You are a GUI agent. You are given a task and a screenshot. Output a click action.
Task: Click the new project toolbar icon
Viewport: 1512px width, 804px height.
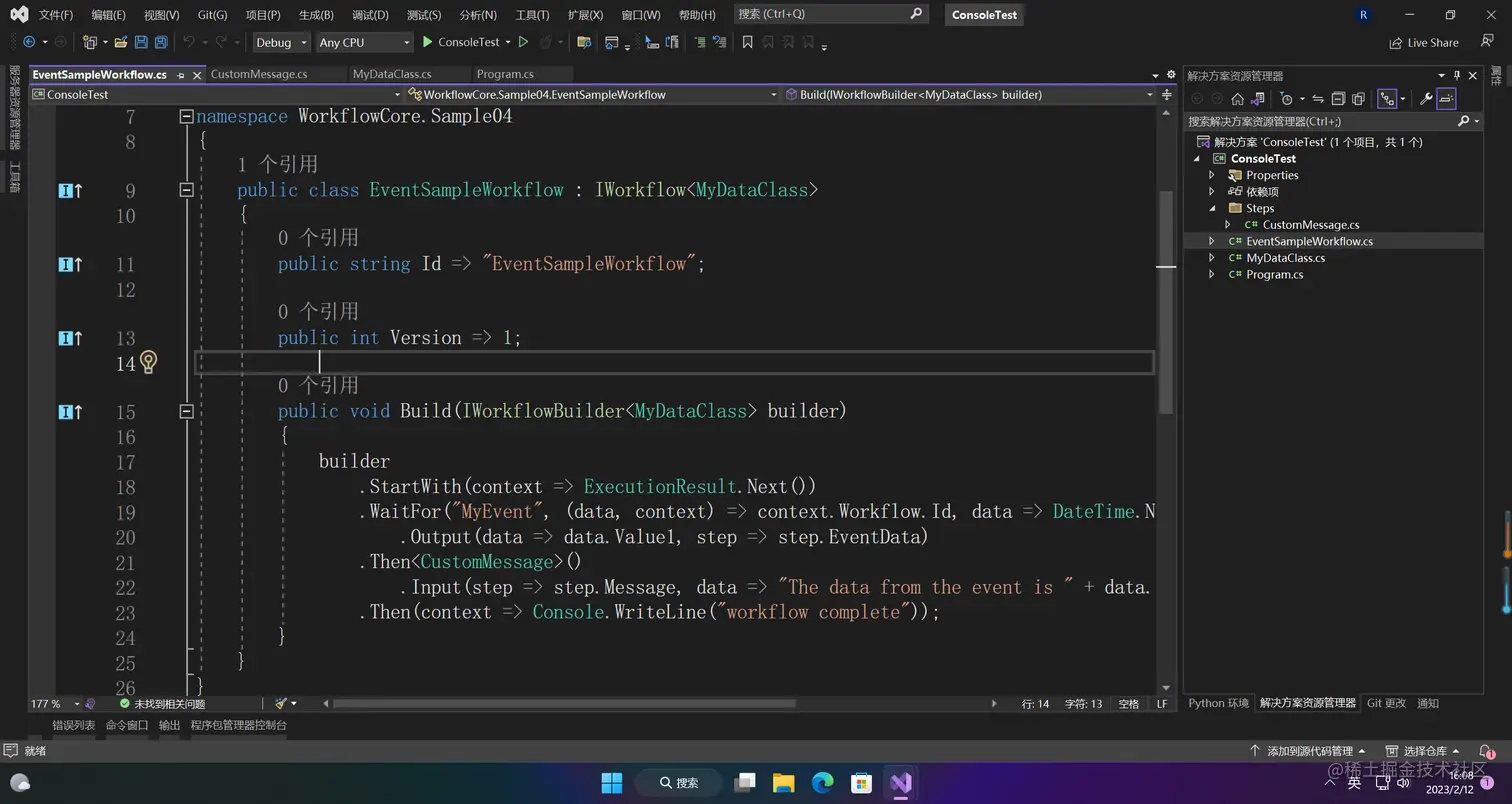89,42
